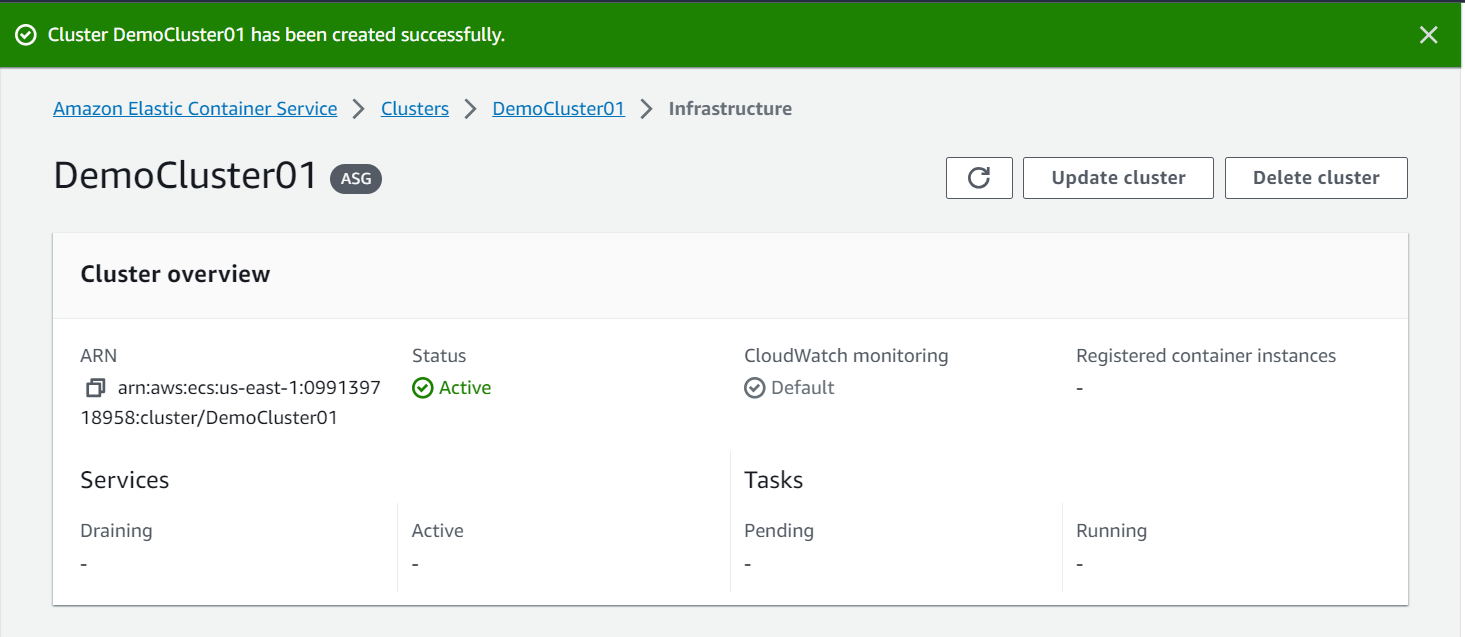This screenshot has height=637, width=1465.
Task: Click the breadcrumb chevron before Infrastructure
Action: tap(647, 109)
